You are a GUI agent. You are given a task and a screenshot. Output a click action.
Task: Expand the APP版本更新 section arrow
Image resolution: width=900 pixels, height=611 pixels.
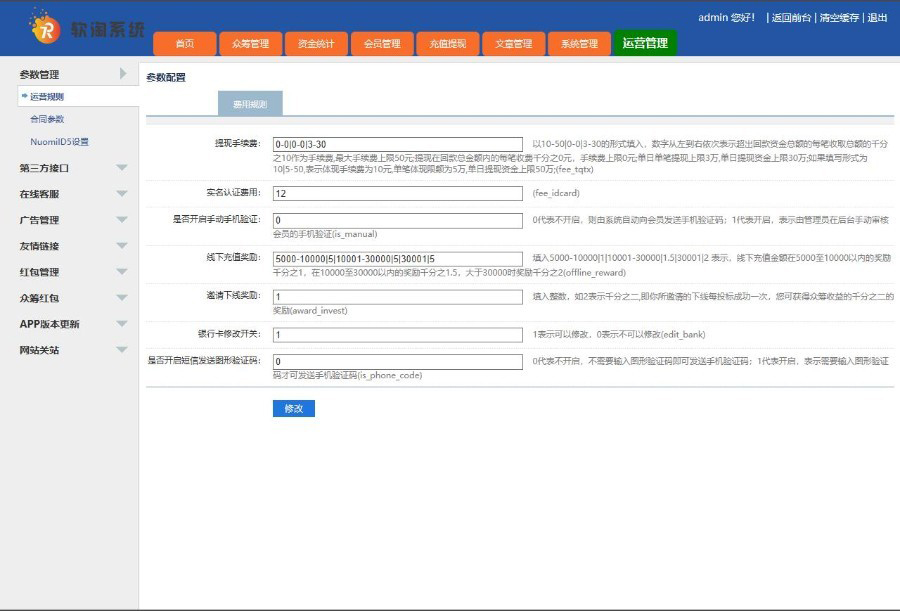tap(122, 324)
